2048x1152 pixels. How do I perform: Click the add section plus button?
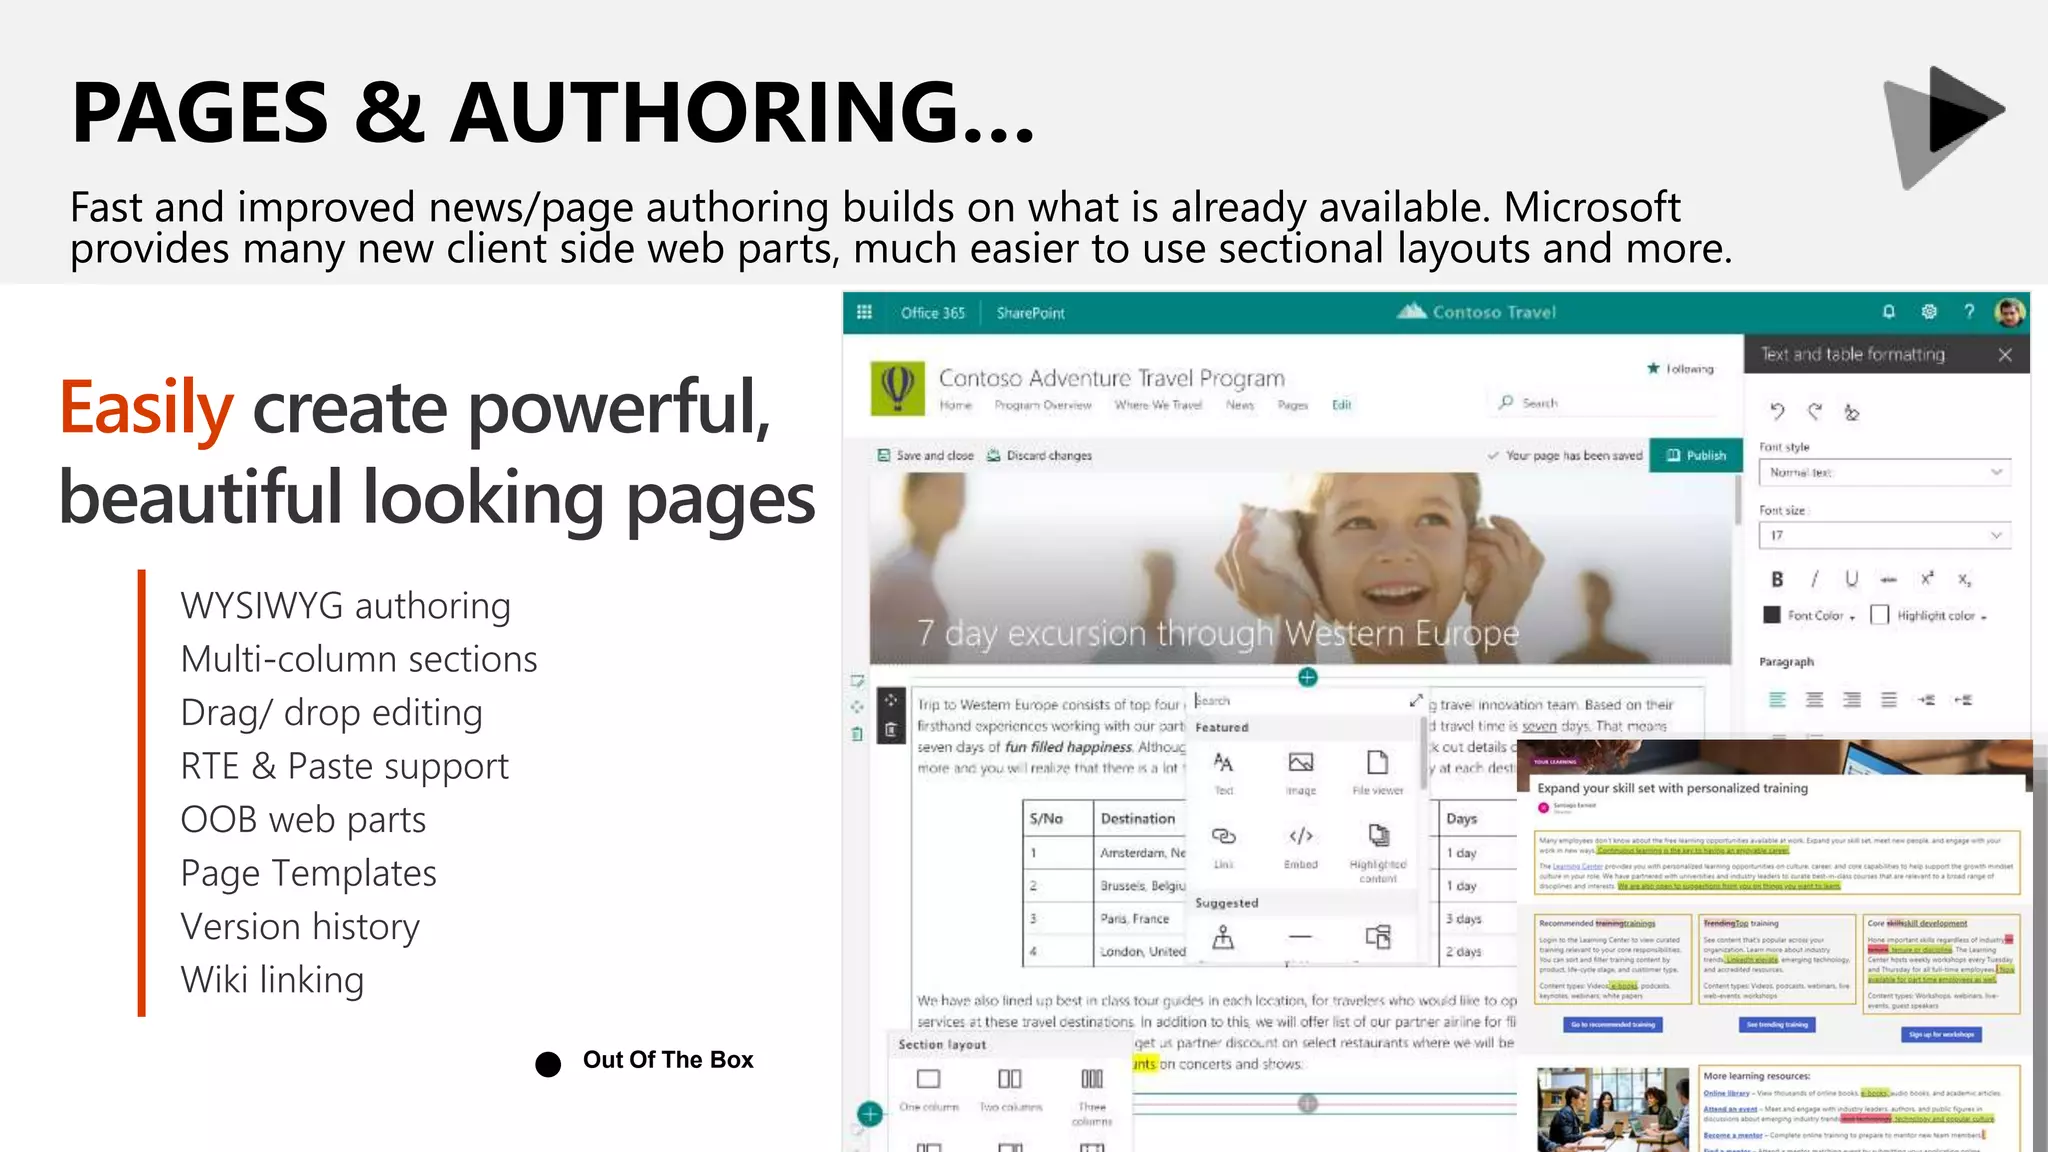click(x=870, y=1113)
